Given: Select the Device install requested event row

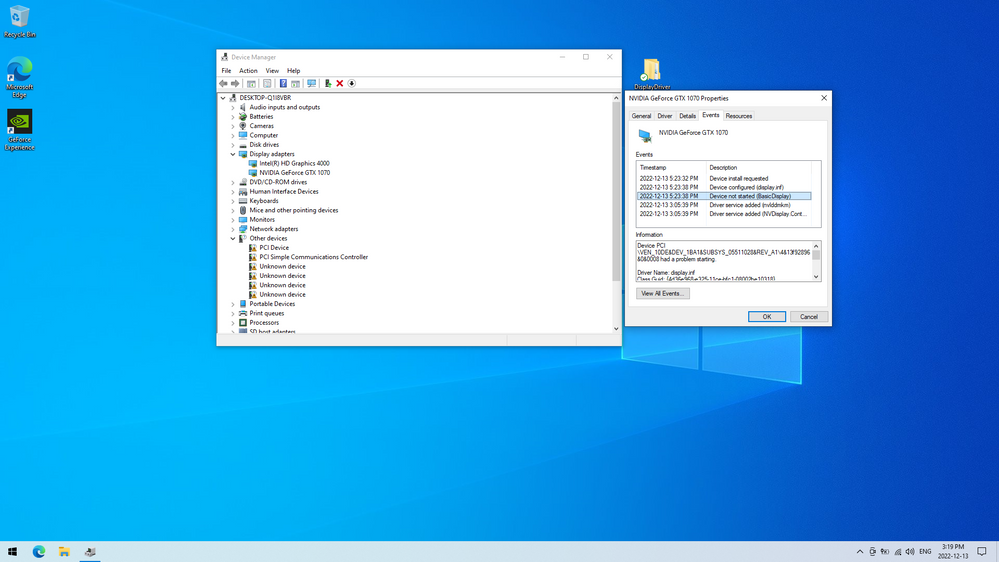Looking at the screenshot, I should [x=724, y=178].
